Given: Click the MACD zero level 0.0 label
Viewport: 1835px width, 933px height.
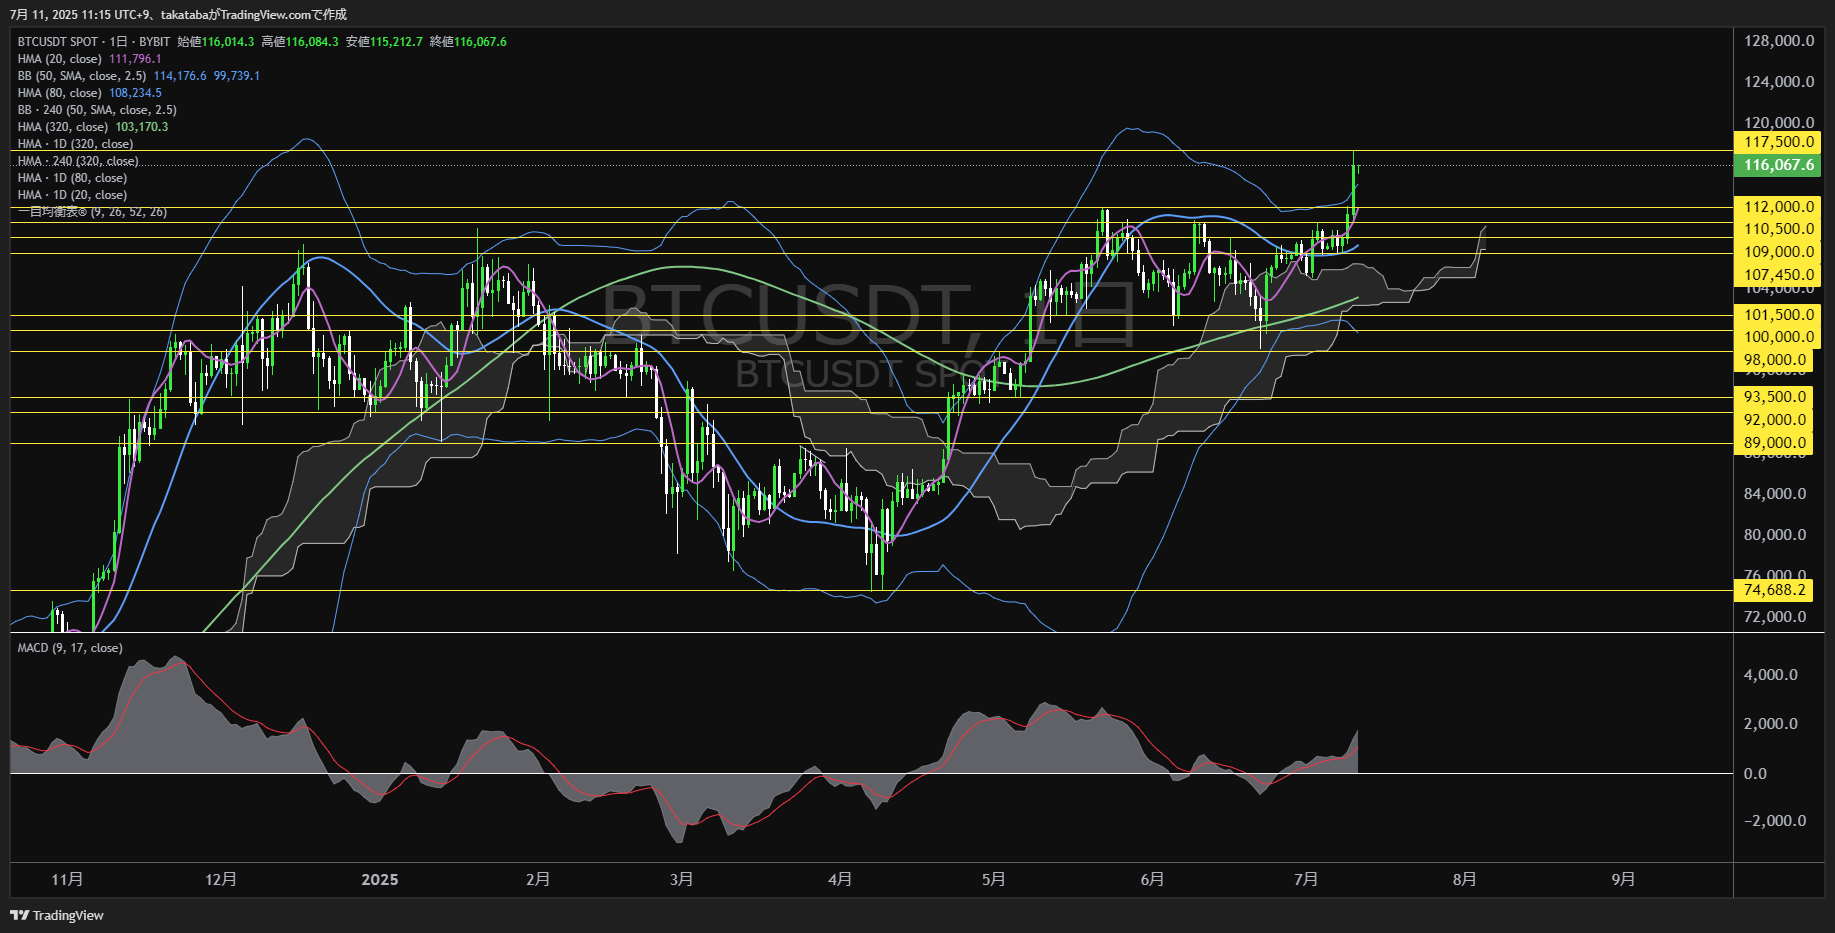Looking at the screenshot, I should (x=1755, y=774).
